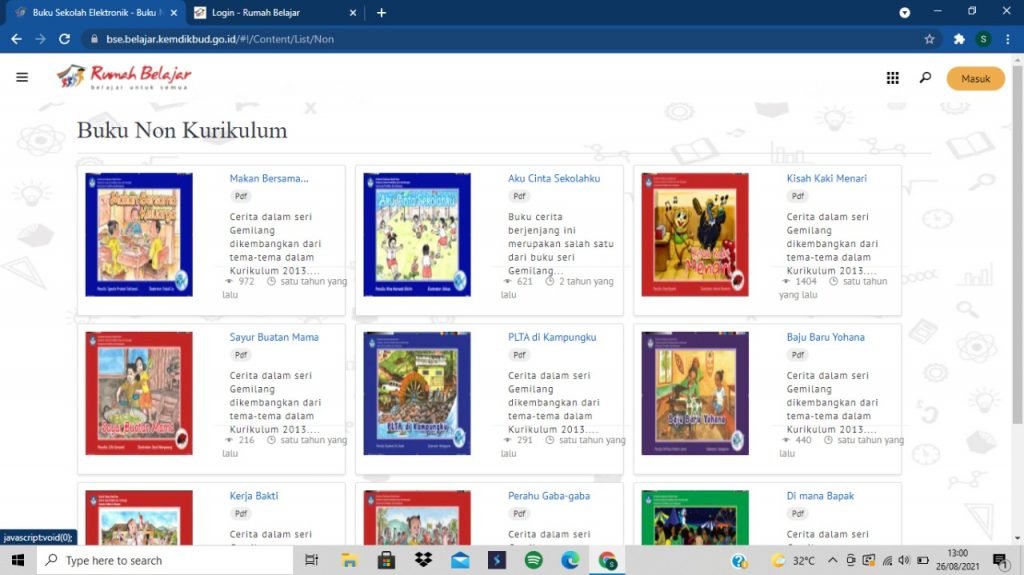Click Di mana Bapak cover thumbnail
This screenshot has width=1024, height=575.
pos(695,518)
